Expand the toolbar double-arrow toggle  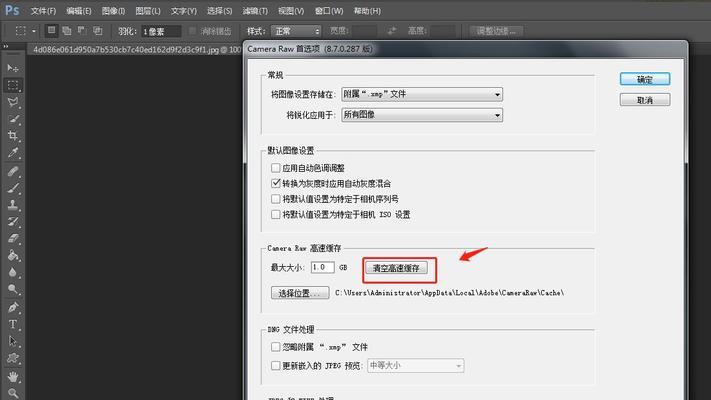(x=5, y=46)
